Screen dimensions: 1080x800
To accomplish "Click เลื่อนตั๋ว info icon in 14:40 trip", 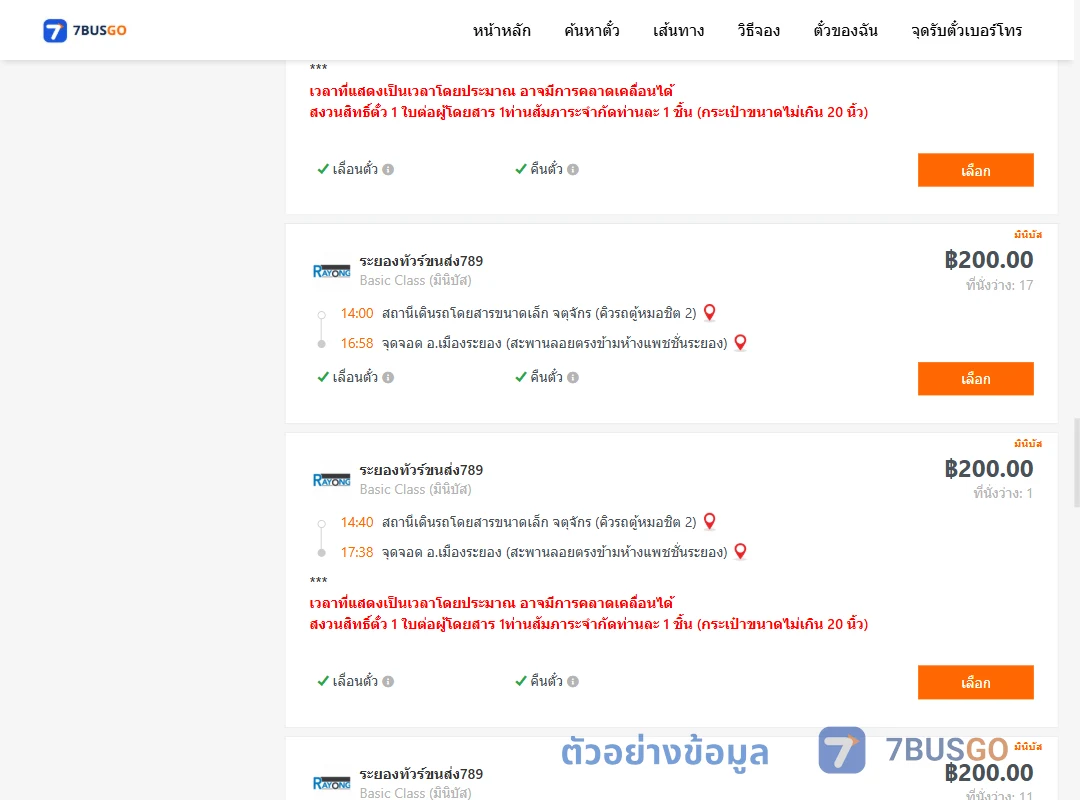I will click(388, 681).
